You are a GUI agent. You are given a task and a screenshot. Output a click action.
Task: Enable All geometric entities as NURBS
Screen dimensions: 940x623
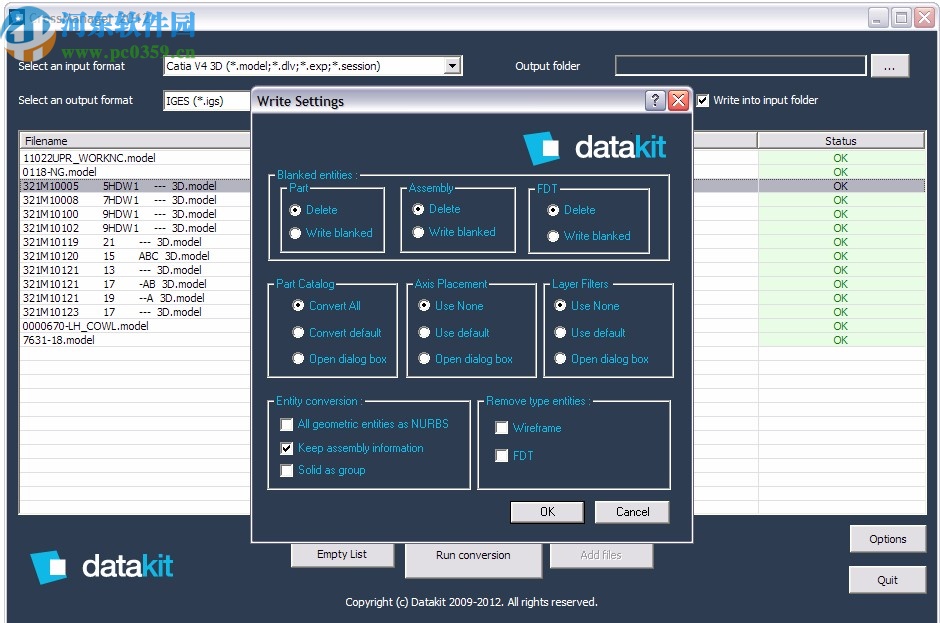tap(287, 424)
